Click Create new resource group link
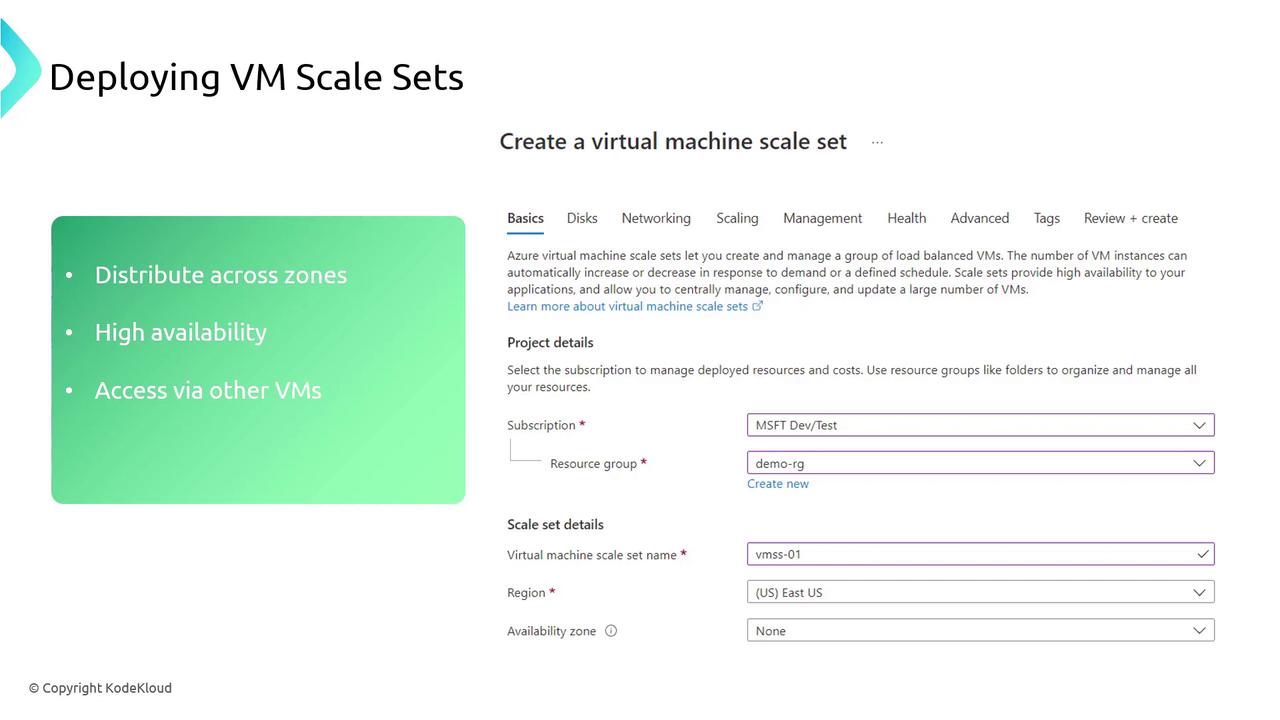This screenshot has width=1280, height=720. click(778, 484)
